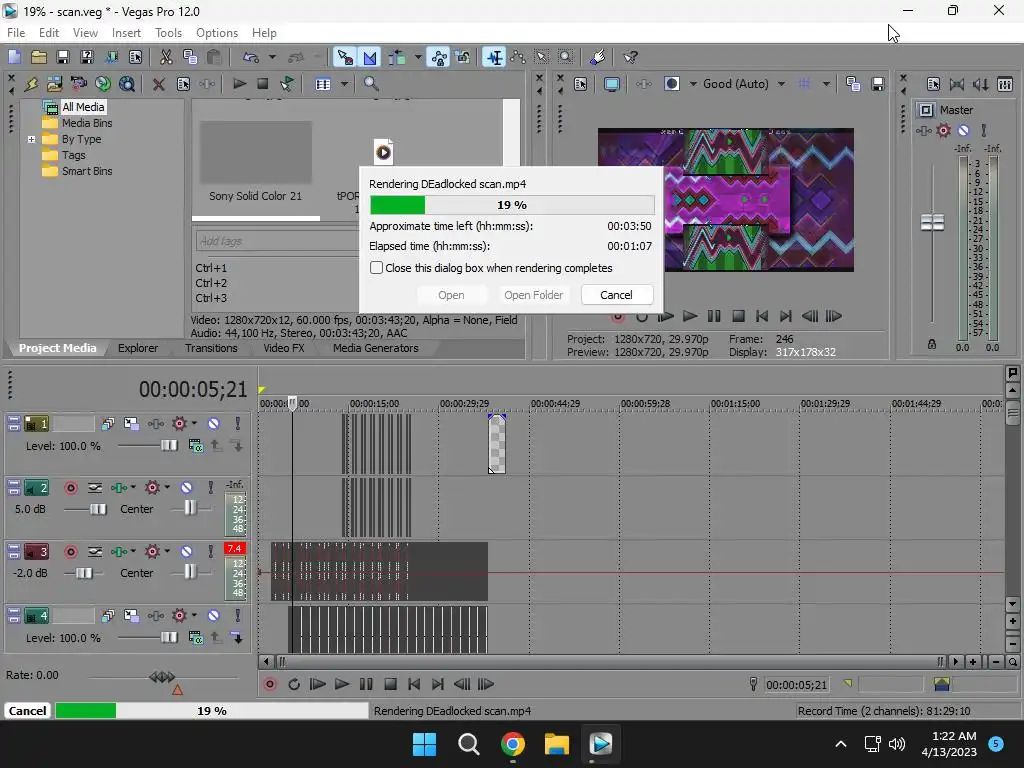The image size is (1024, 768).
Task: Click the Add tags input field
Action: [276, 241]
